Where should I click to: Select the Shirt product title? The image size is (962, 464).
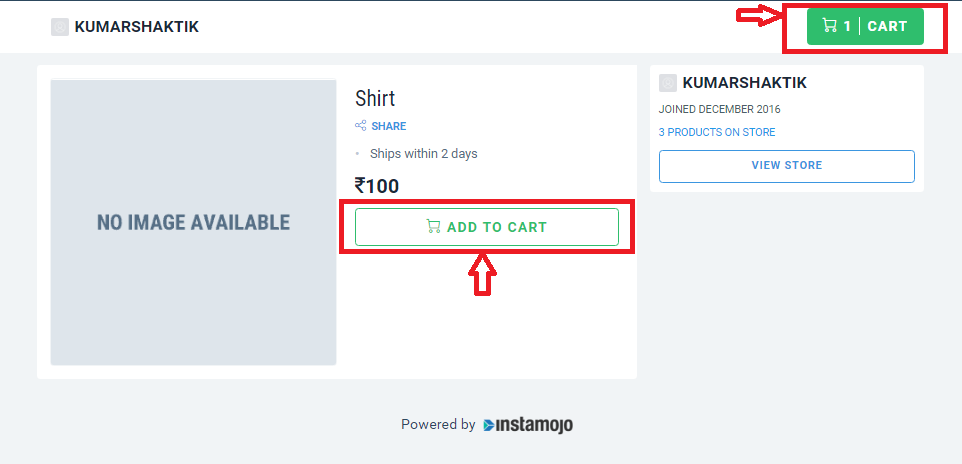click(x=375, y=98)
